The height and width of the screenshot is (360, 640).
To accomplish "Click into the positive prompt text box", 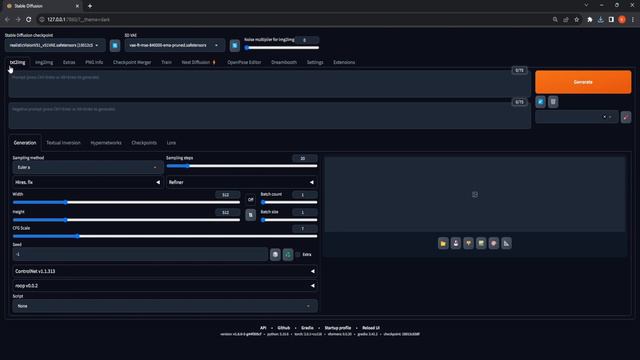I will tap(269, 84).
